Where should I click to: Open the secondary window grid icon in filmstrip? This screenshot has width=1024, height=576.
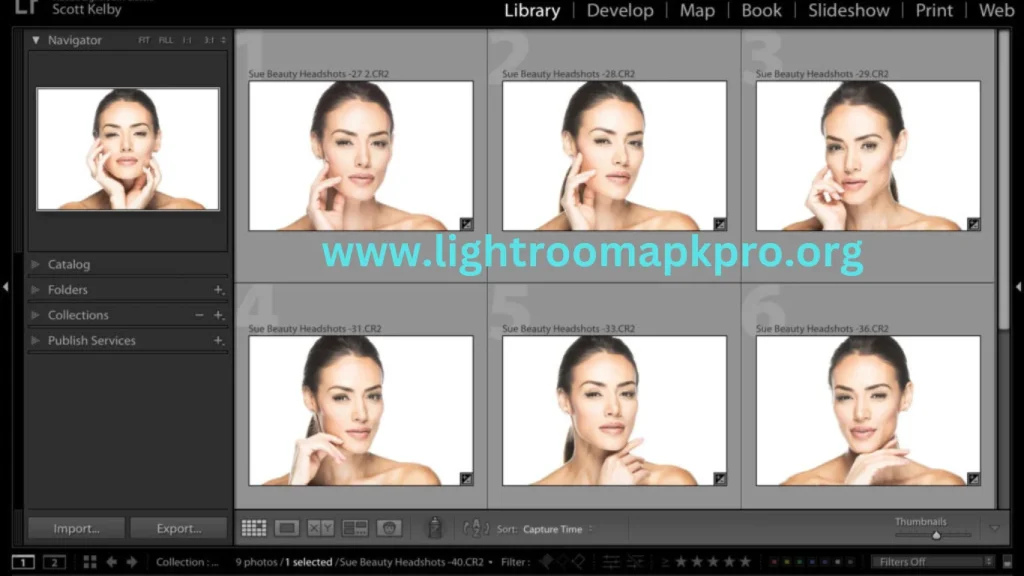[88, 561]
